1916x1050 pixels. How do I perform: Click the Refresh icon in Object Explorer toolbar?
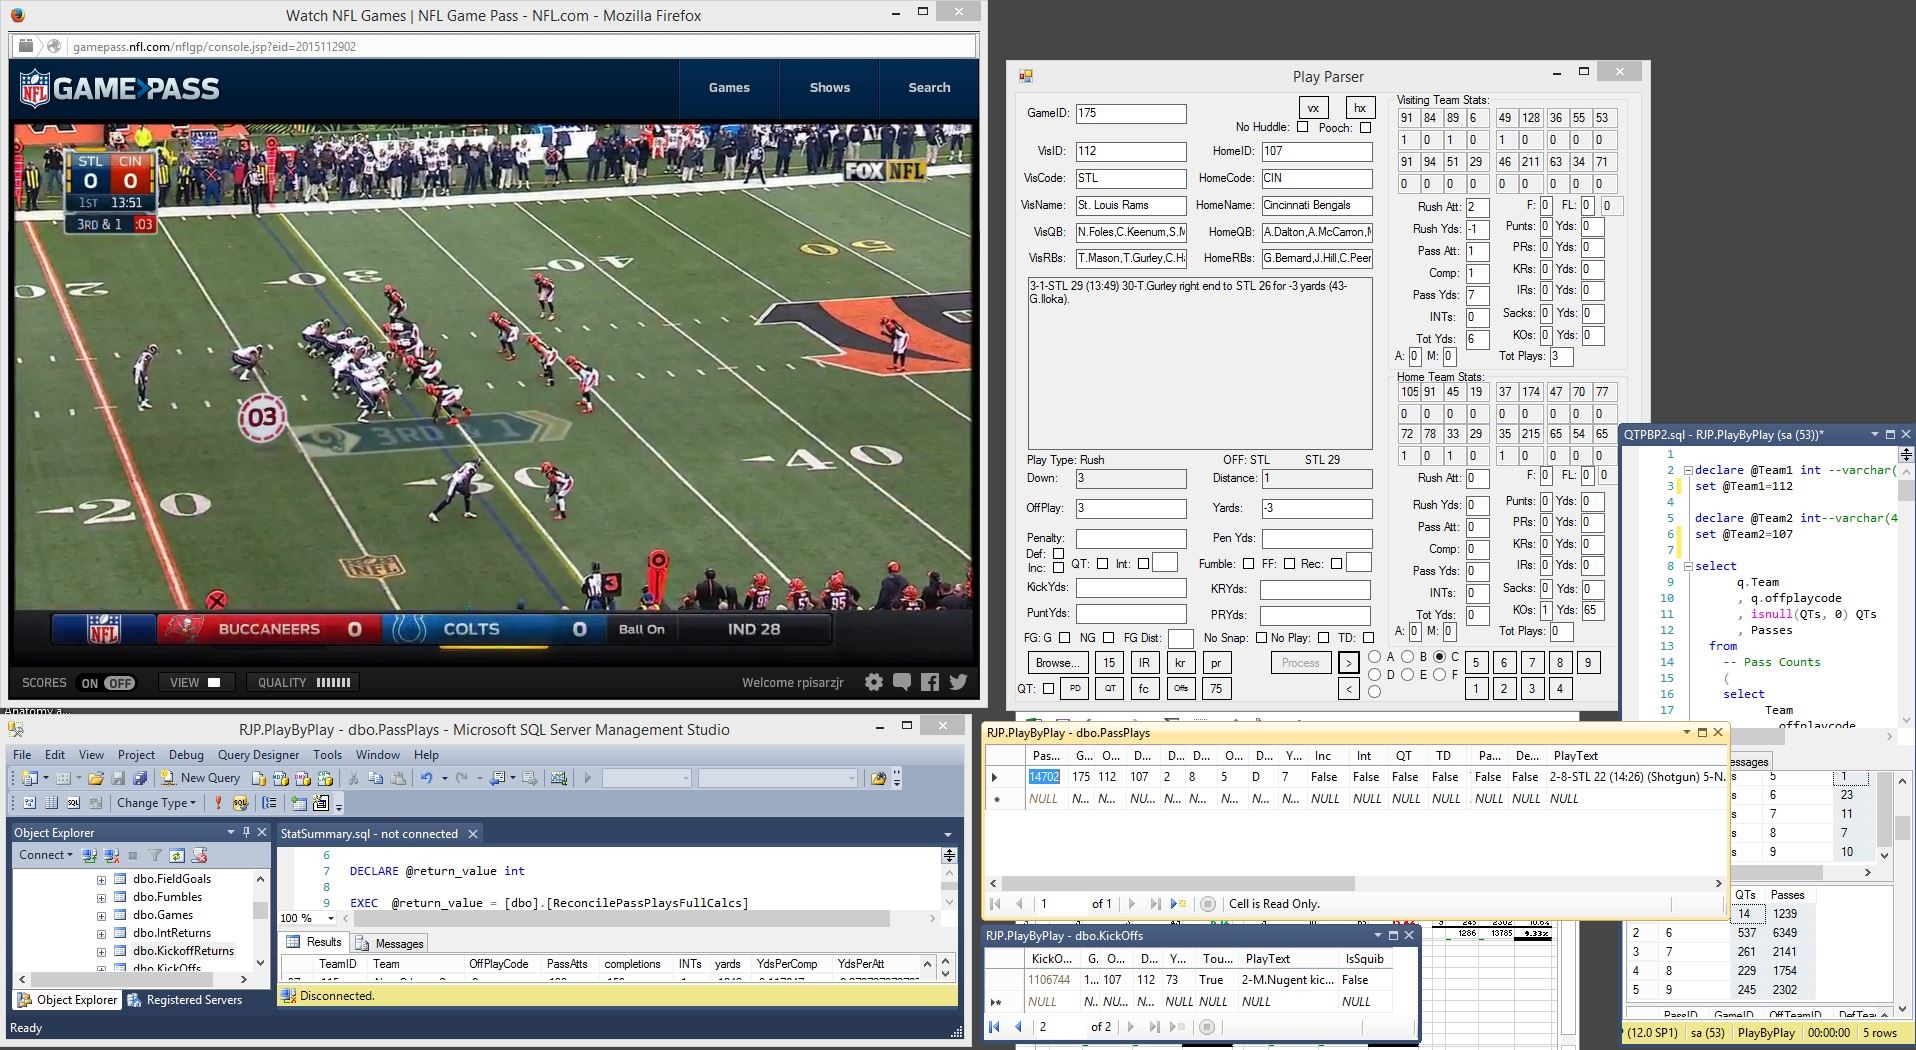pyautogui.click(x=177, y=856)
